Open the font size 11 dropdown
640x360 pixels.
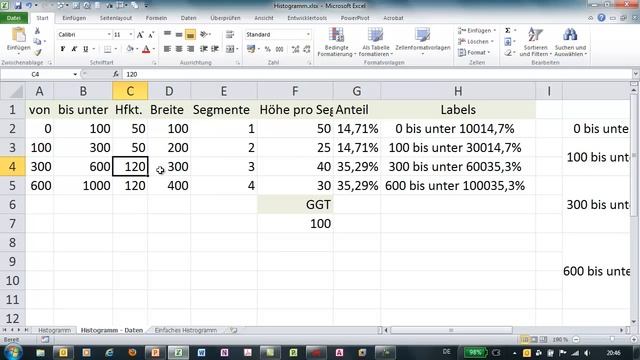click(x=131, y=35)
